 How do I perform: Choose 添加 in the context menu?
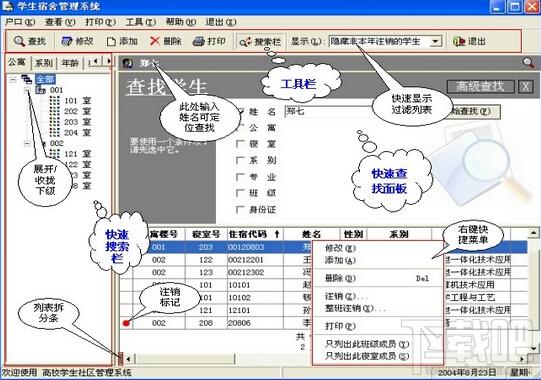[x=377, y=260]
